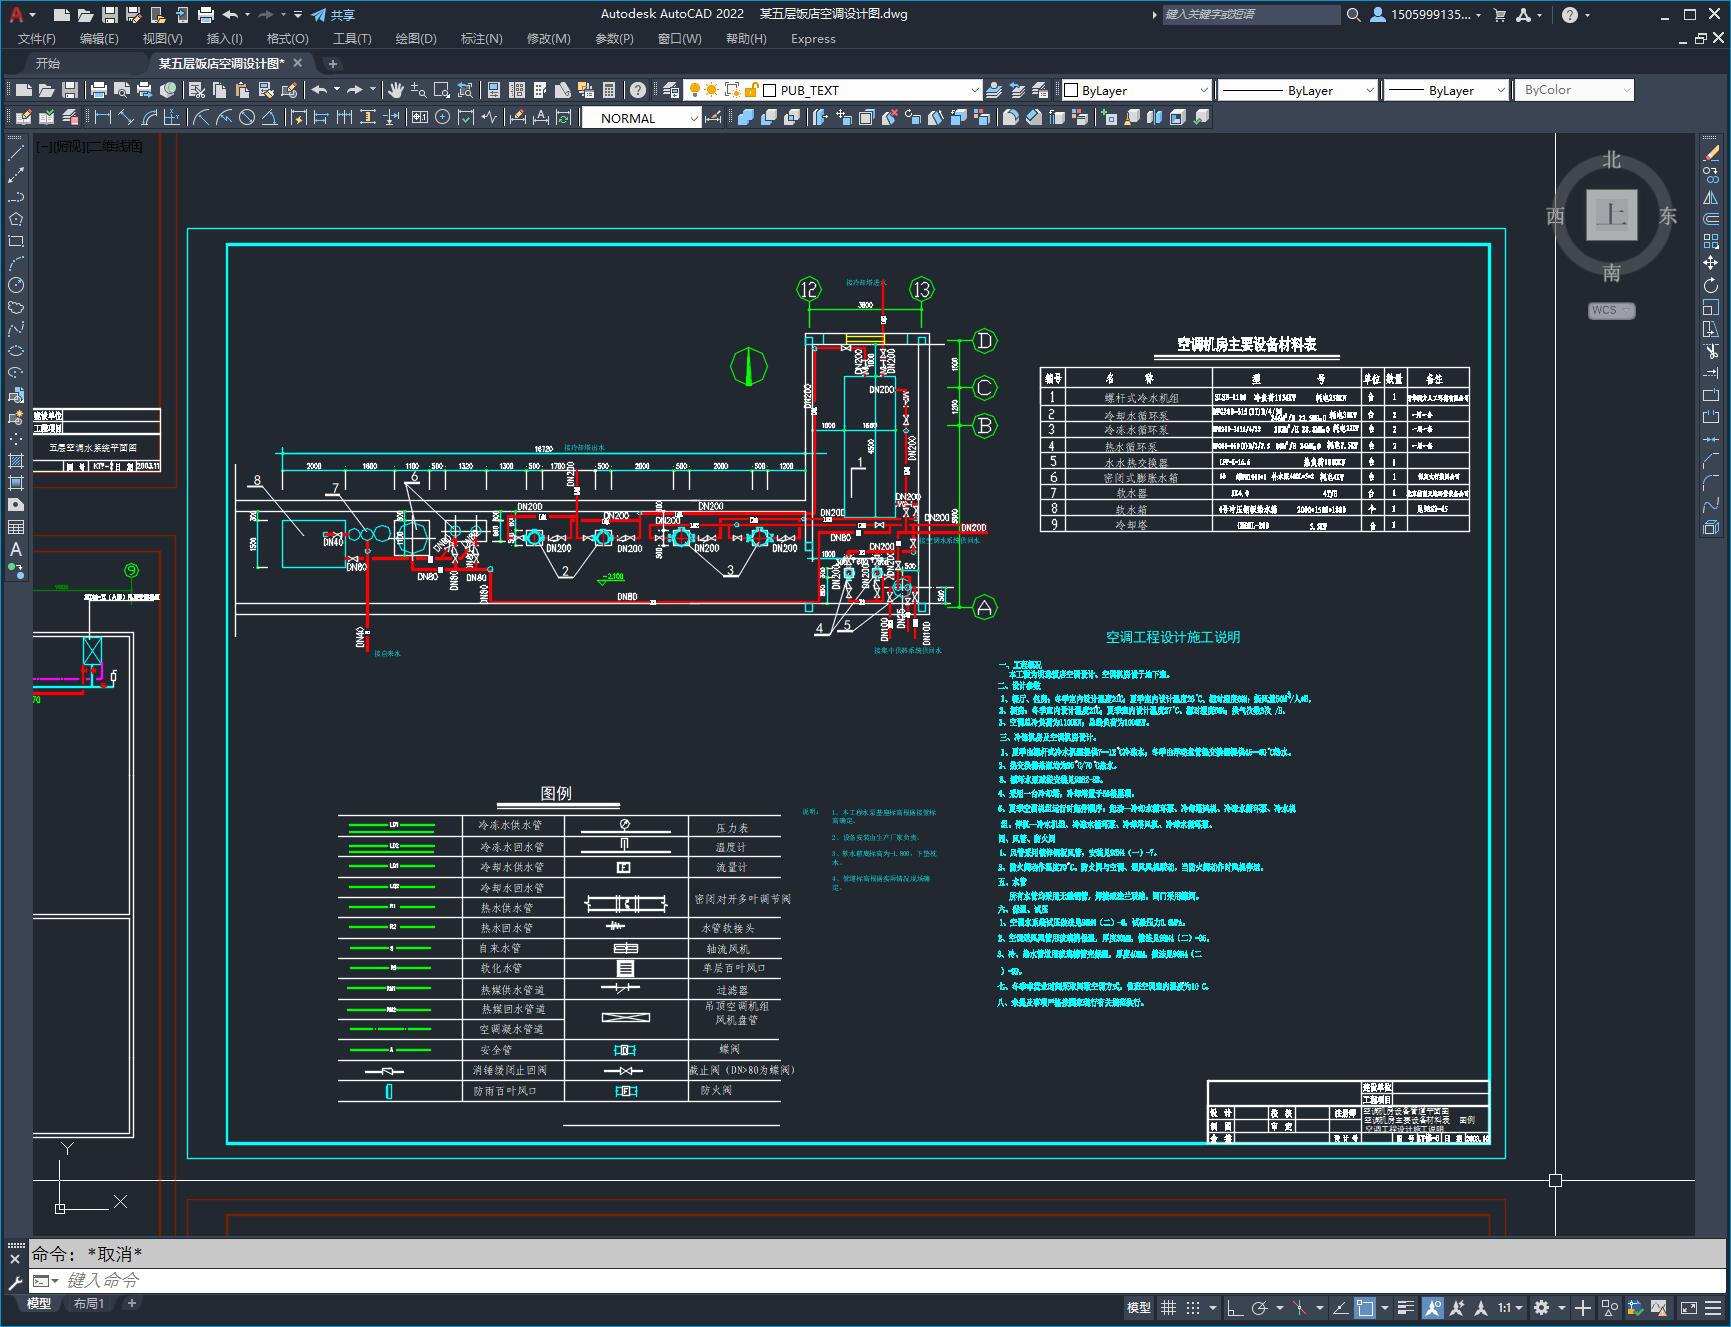Click the Plot printer icon in standard toolbar
The width and height of the screenshot is (1731, 1327).
click(99, 90)
